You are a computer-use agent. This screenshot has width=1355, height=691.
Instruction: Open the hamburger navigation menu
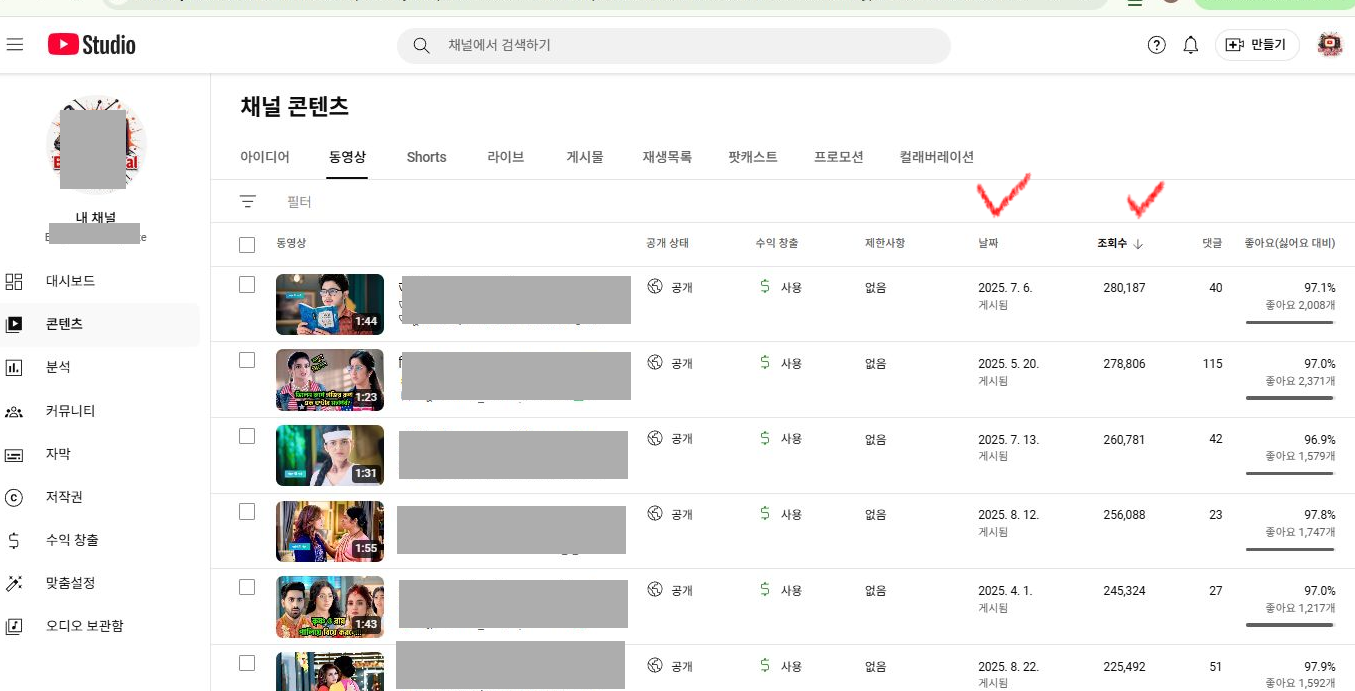tap(15, 45)
